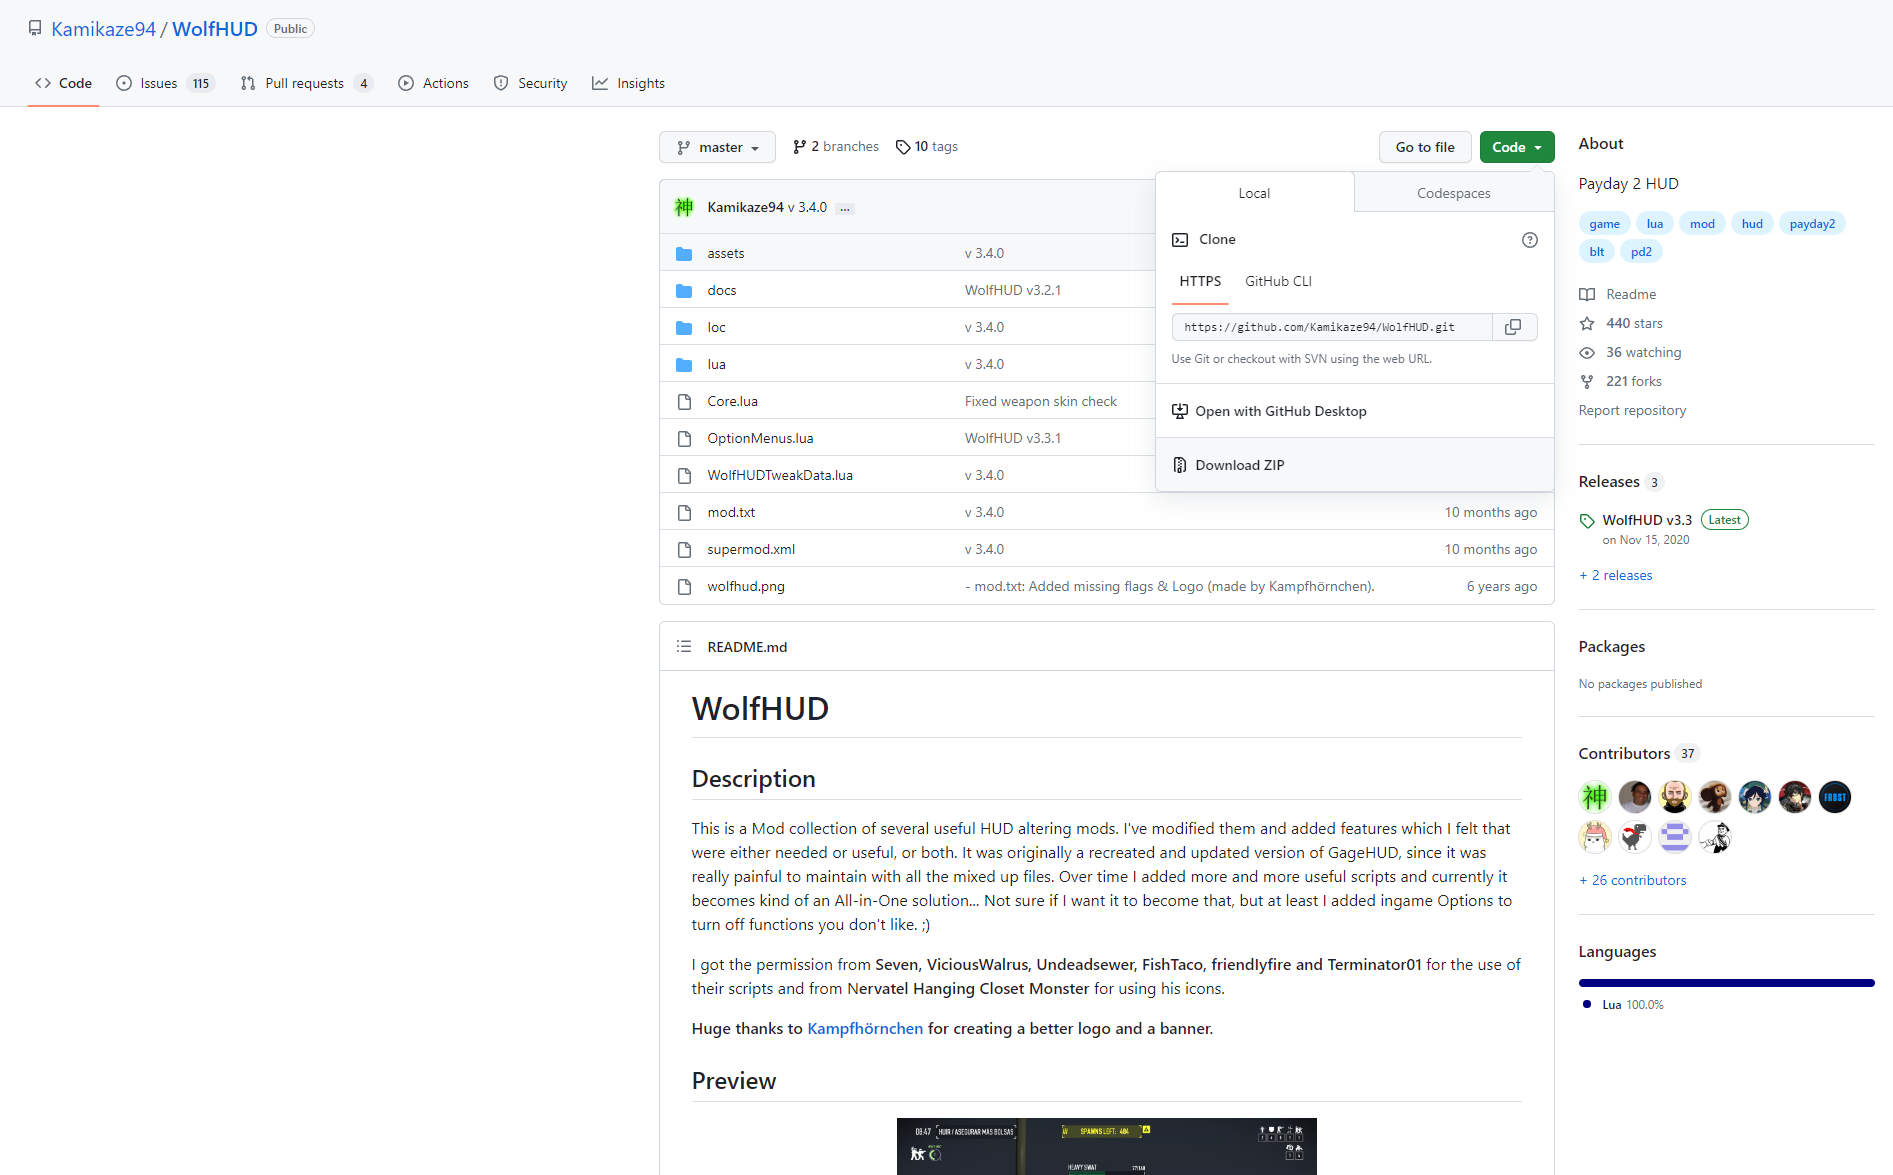
Task: Select the Local tab in clone popup
Action: coord(1254,193)
